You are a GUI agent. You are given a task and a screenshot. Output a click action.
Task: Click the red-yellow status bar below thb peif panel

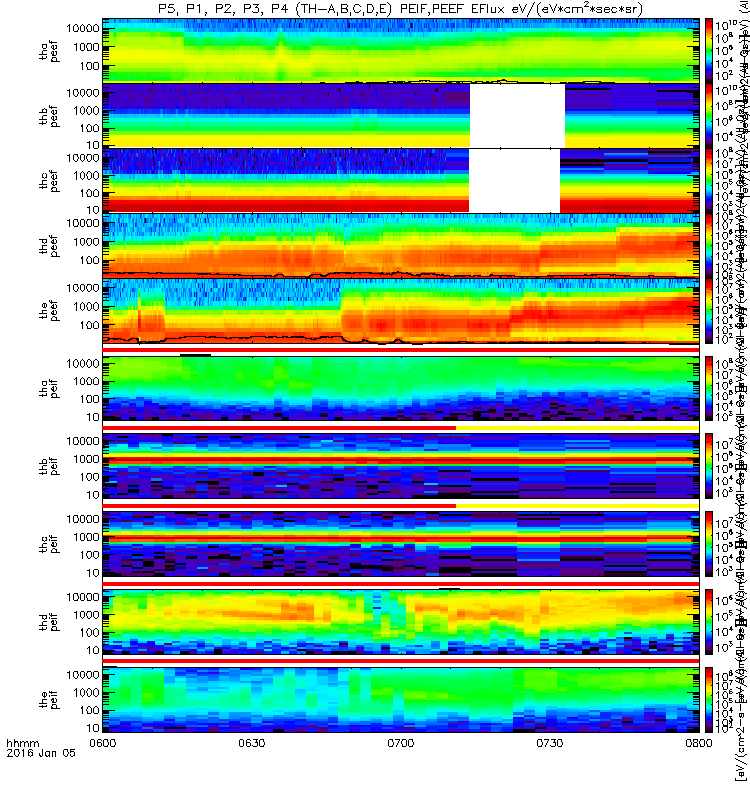coord(401,506)
